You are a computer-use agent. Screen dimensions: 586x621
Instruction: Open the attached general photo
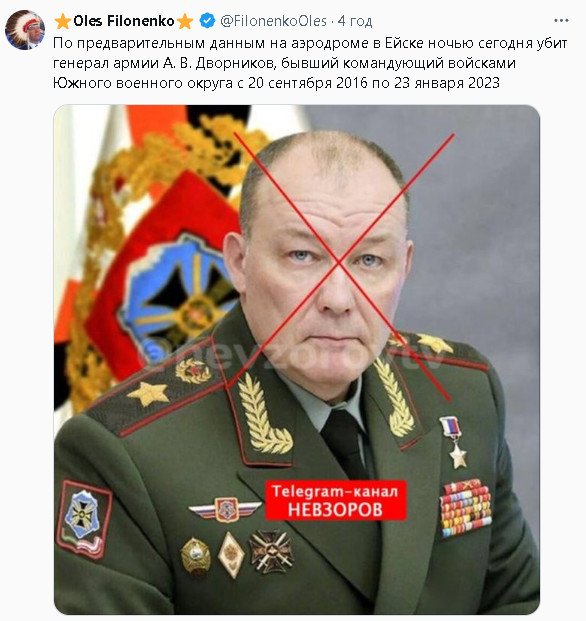tap(297, 360)
